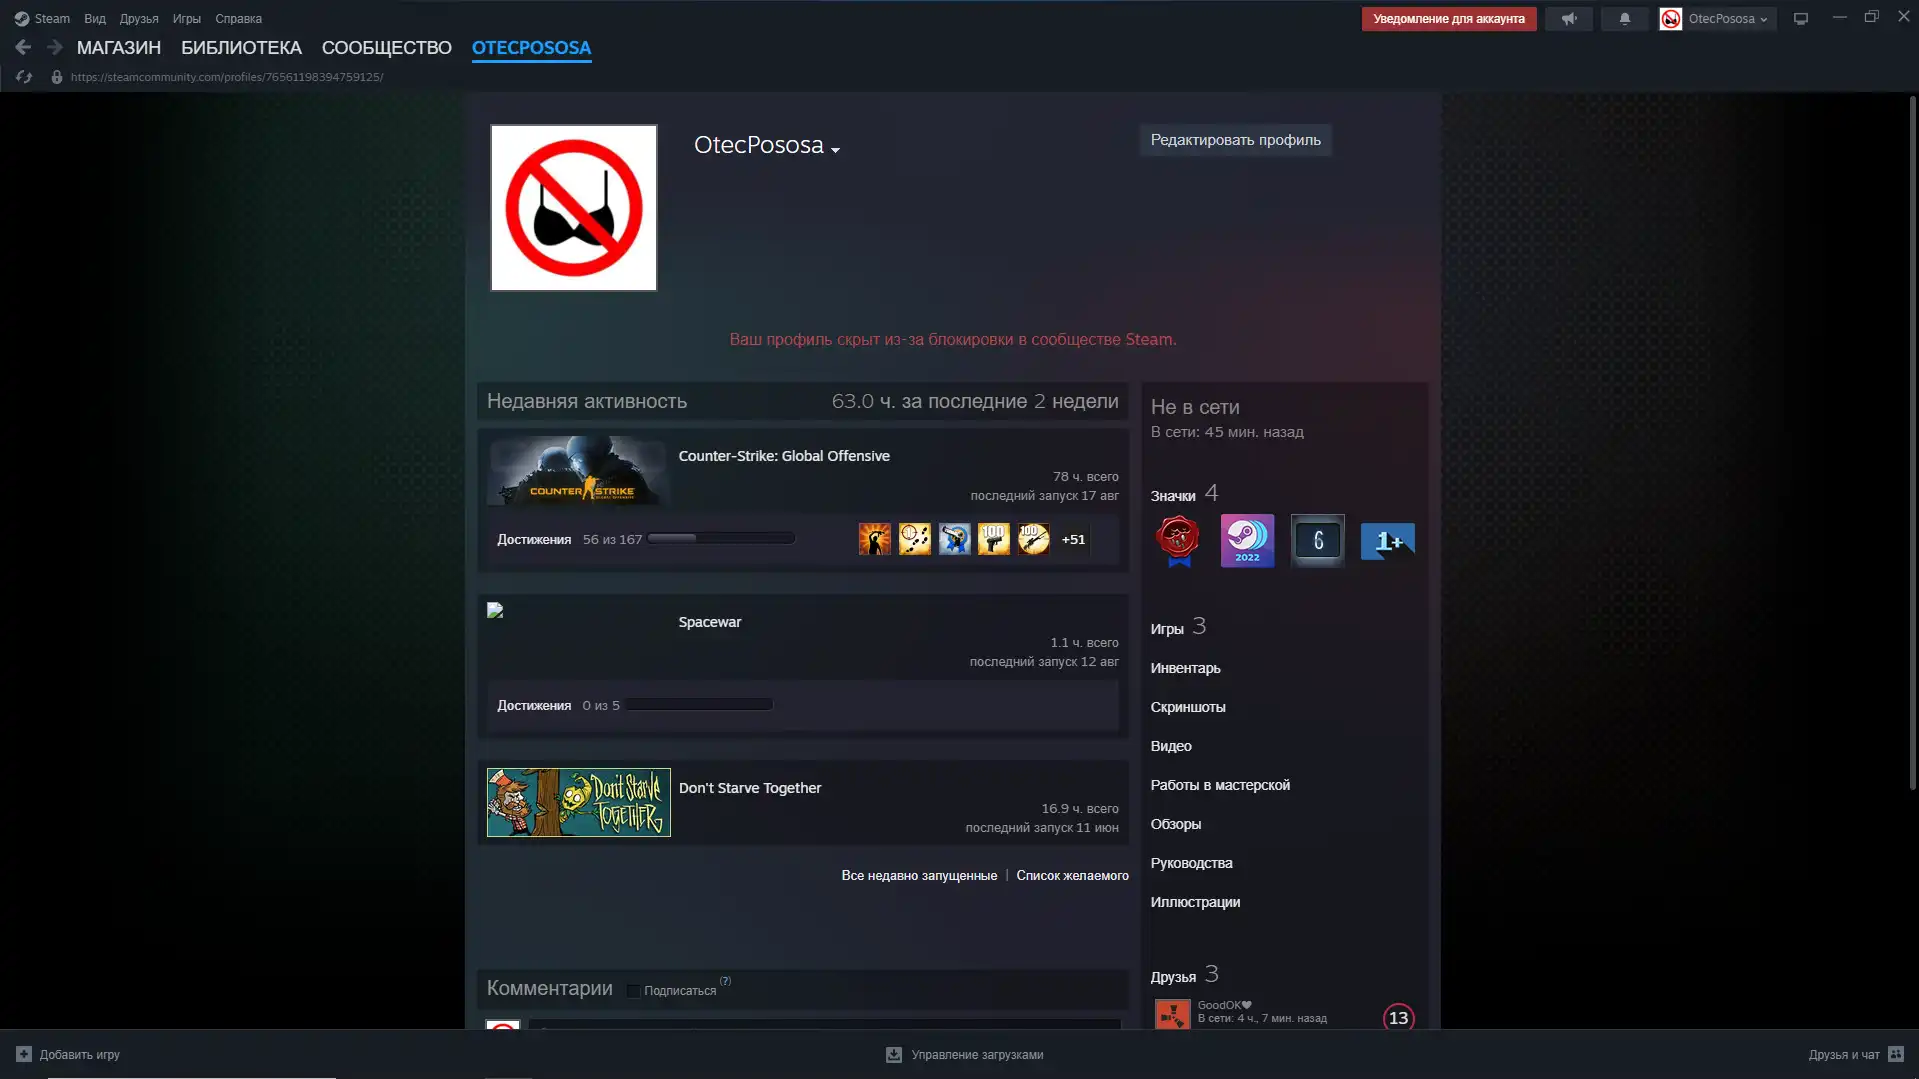This screenshot has width=1919, height=1079.
Task: Click the Add game plus icon
Action: tap(24, 1054)
